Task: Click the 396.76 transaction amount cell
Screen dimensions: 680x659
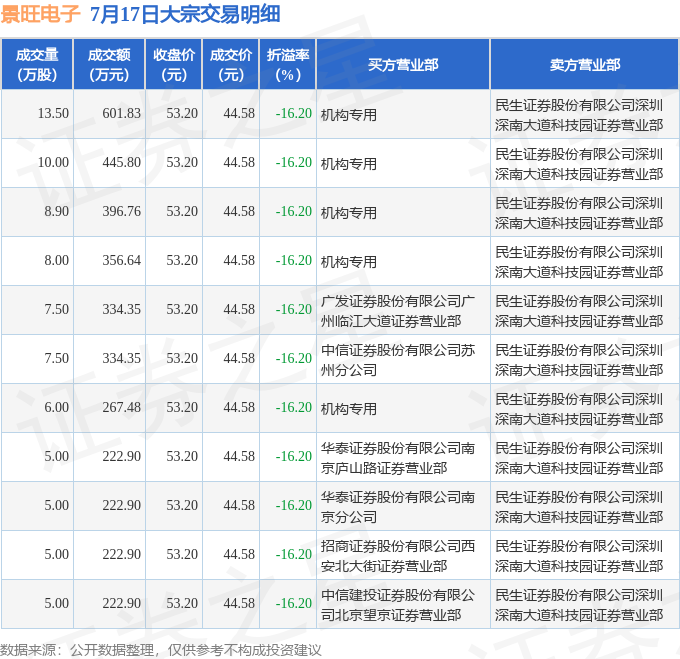Action: [x=121, y=212]
